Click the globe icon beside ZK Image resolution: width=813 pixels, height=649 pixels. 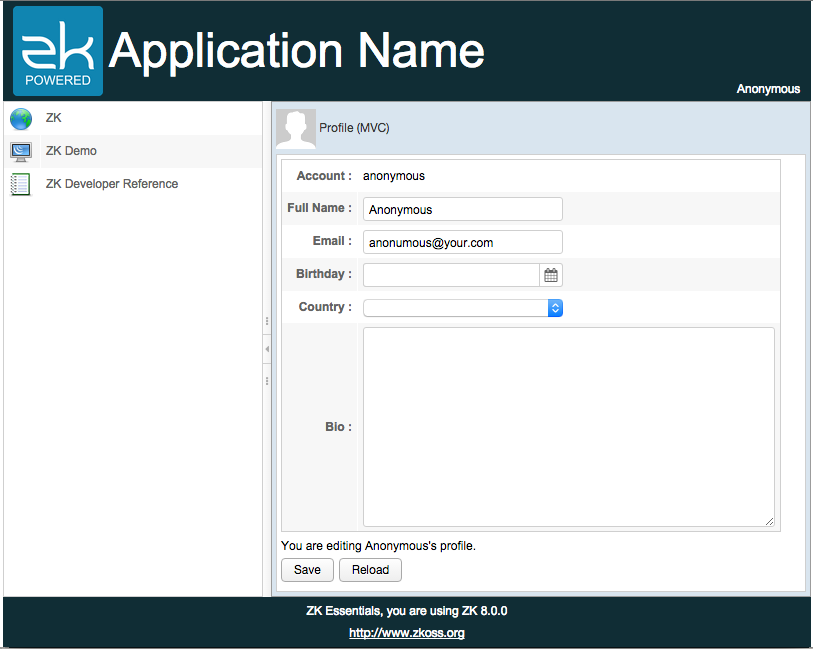coord(21,119)
